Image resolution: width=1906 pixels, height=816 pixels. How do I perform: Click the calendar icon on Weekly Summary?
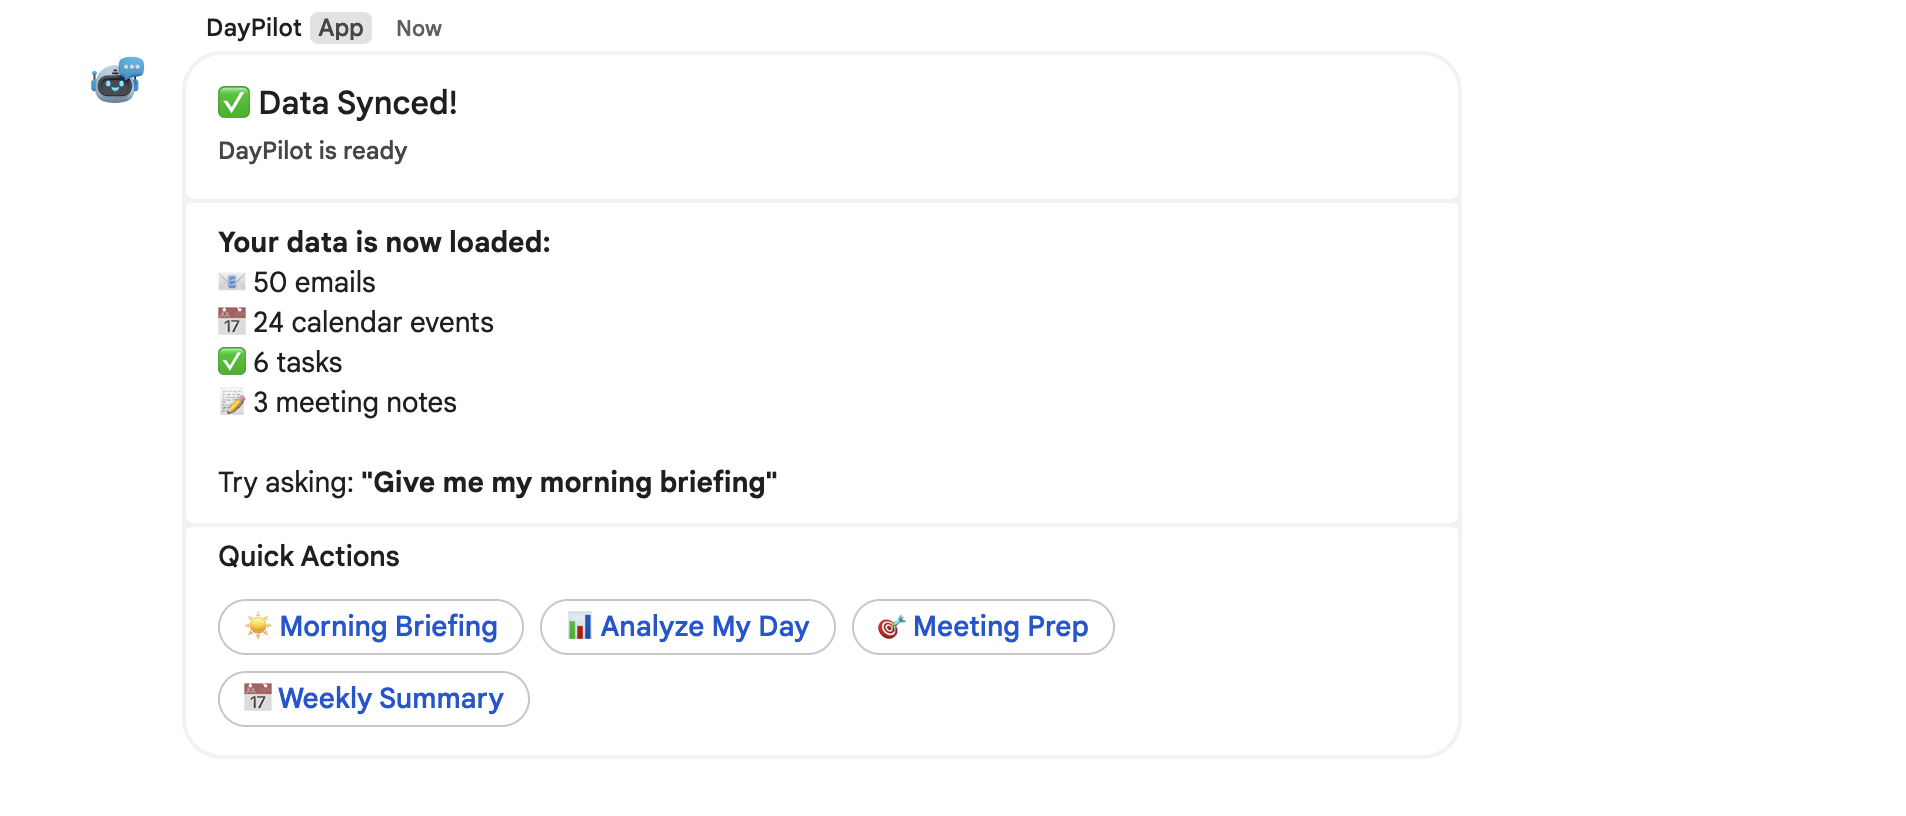point(257,698)
